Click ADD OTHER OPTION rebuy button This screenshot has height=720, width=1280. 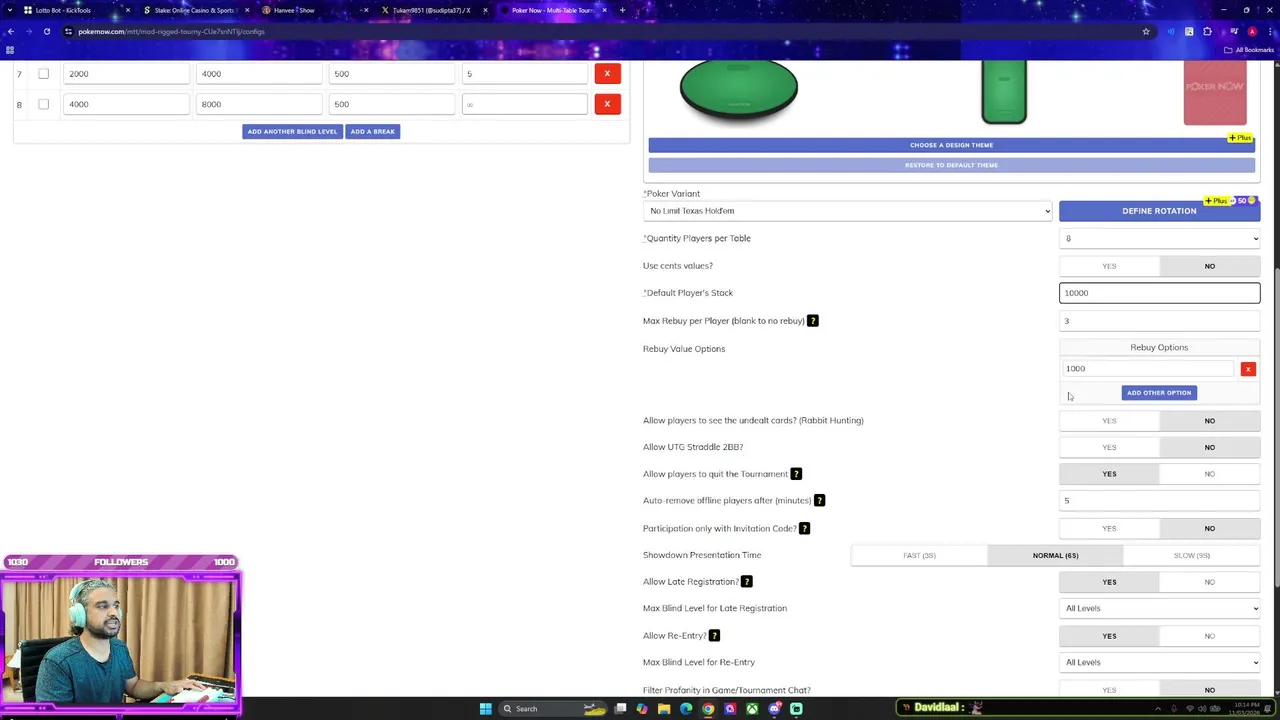click(x=1159, y=393)
